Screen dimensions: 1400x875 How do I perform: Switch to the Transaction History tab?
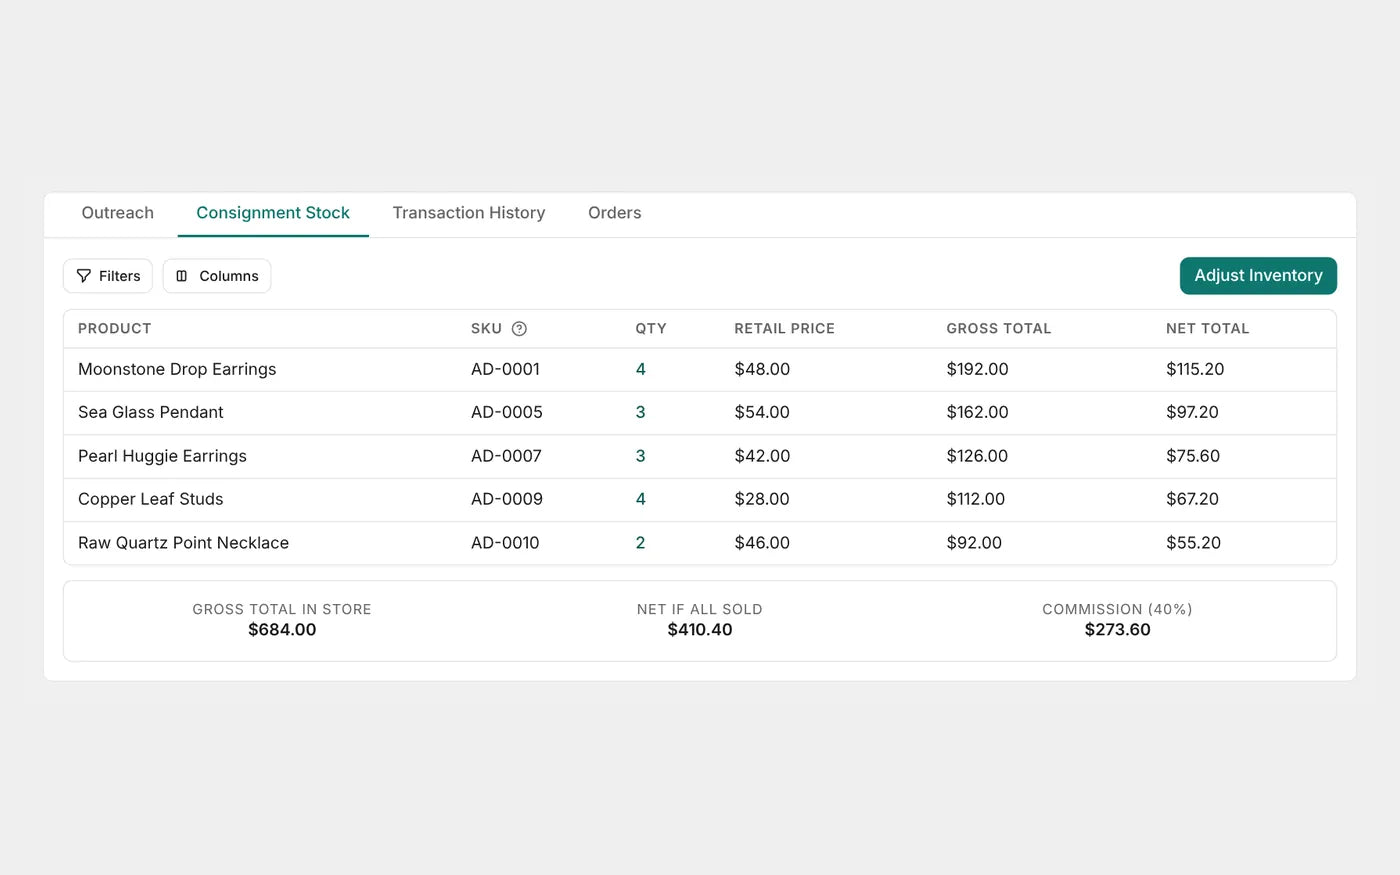click(469, 213)
